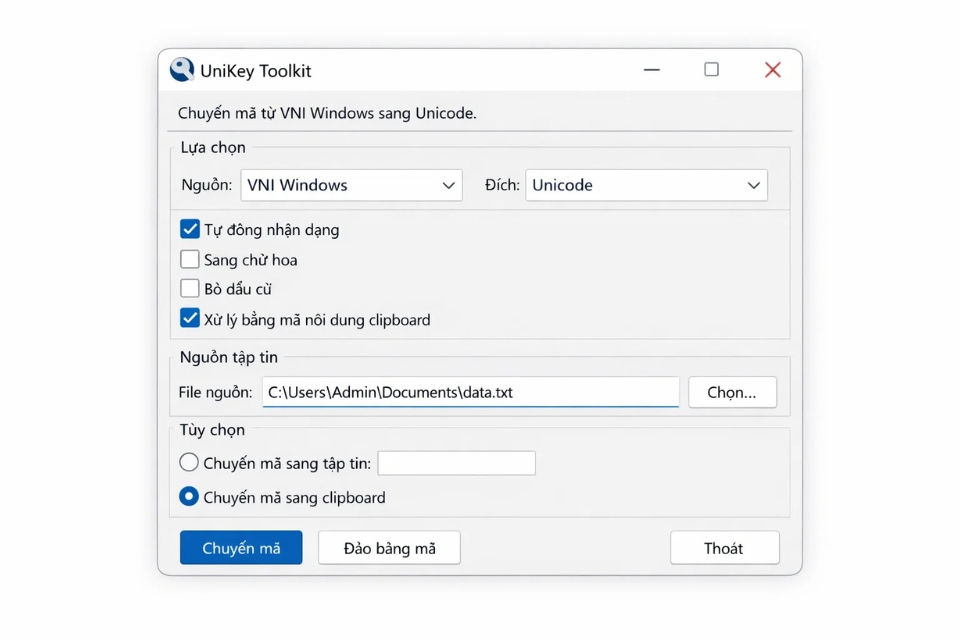Open the Đích encoding dropdown showing Unicode
Viewport: 960px width, 640px height.
[645, 185]
